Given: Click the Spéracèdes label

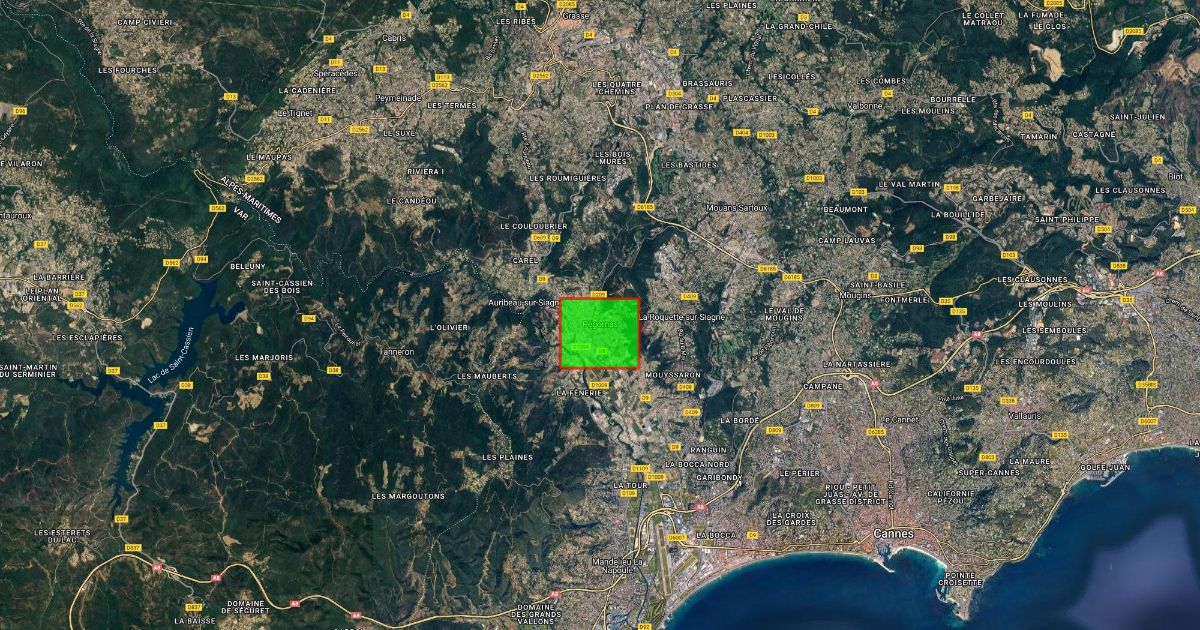Looking at the screenshot, I should pyautogui.click(x=336, y=73).
